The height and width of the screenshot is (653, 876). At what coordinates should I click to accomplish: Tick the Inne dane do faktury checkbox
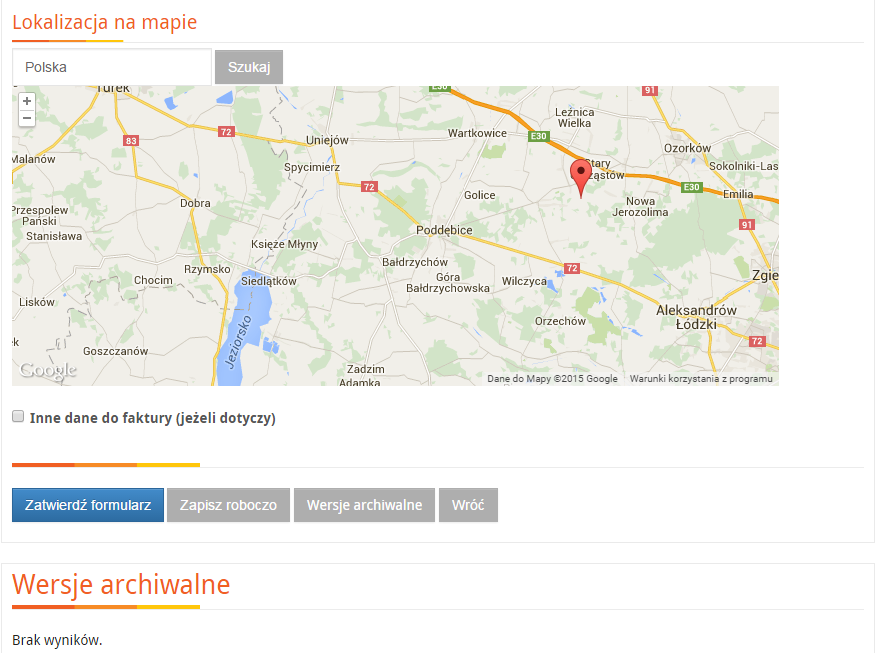(18, 416)
